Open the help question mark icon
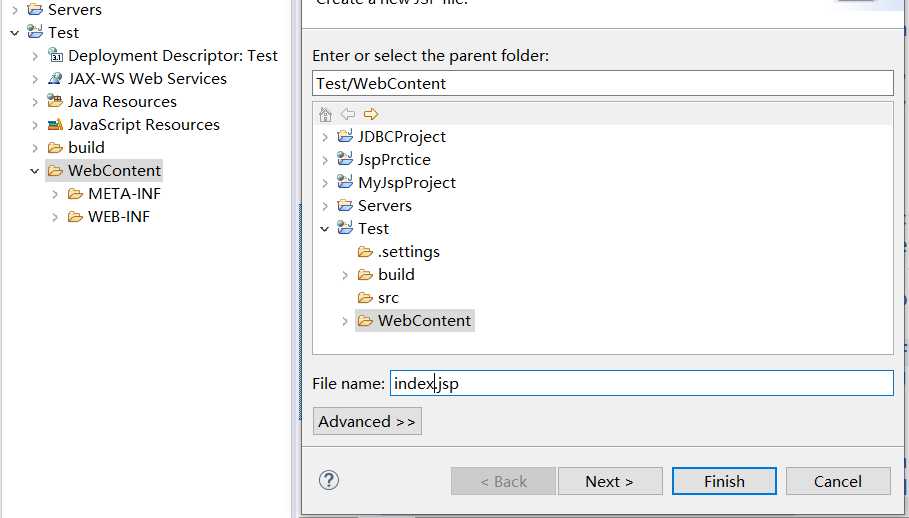The height and width of the screenshot is (518, 909). click(329, 480)
